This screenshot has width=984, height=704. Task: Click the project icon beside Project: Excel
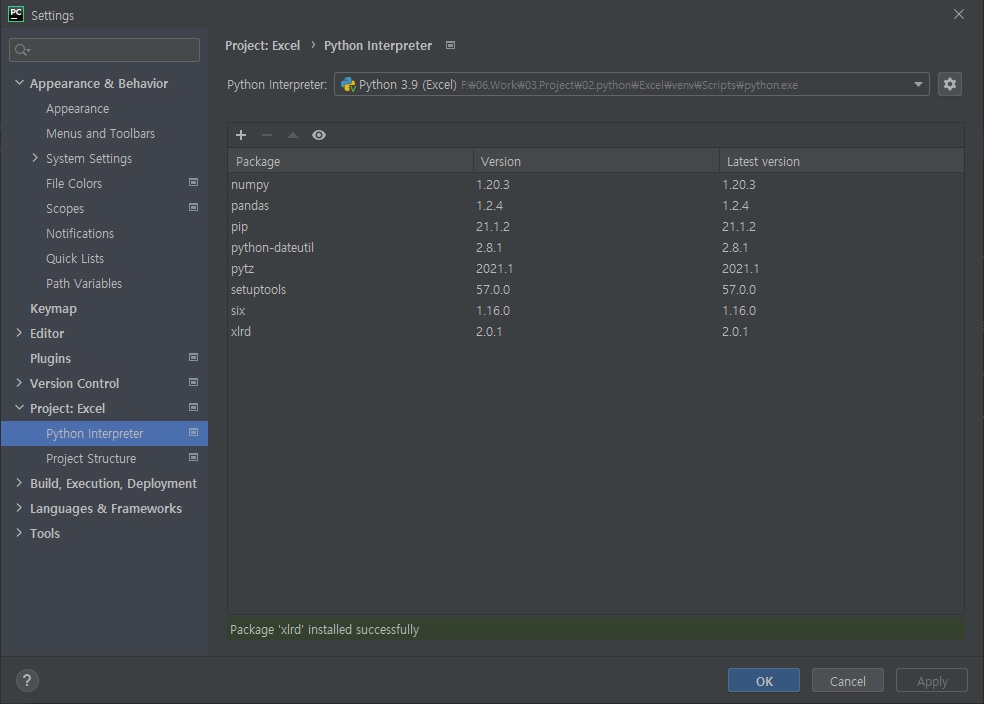pyautogui.click(x=193, y=408)
